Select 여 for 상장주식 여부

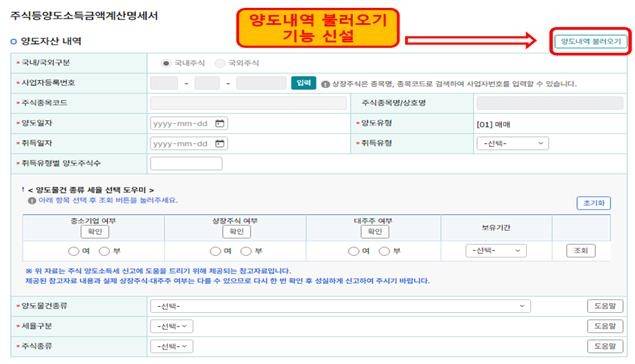pyautogui.click(x=215, y=251)
